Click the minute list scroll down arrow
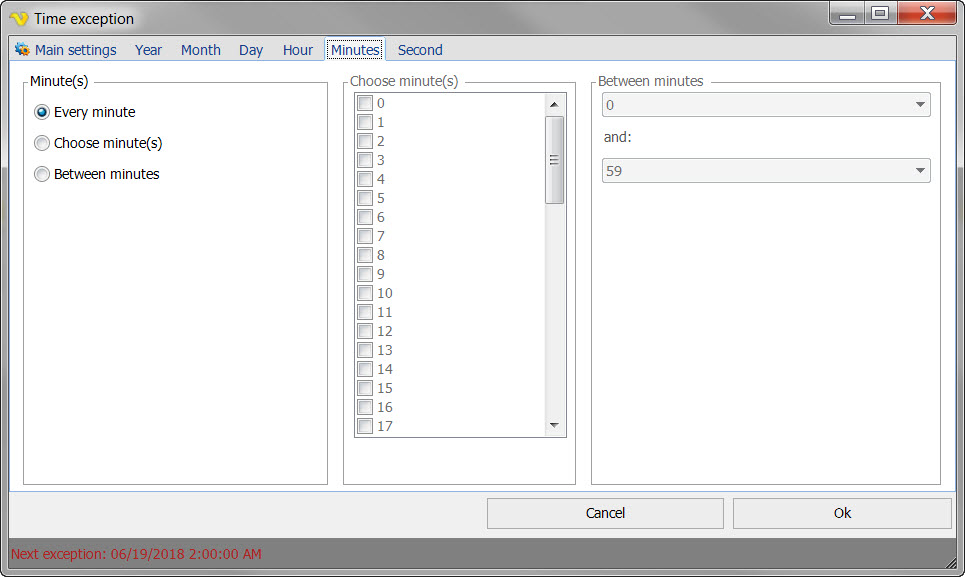Viewport: 965px width, 577px height. (555, 426)
